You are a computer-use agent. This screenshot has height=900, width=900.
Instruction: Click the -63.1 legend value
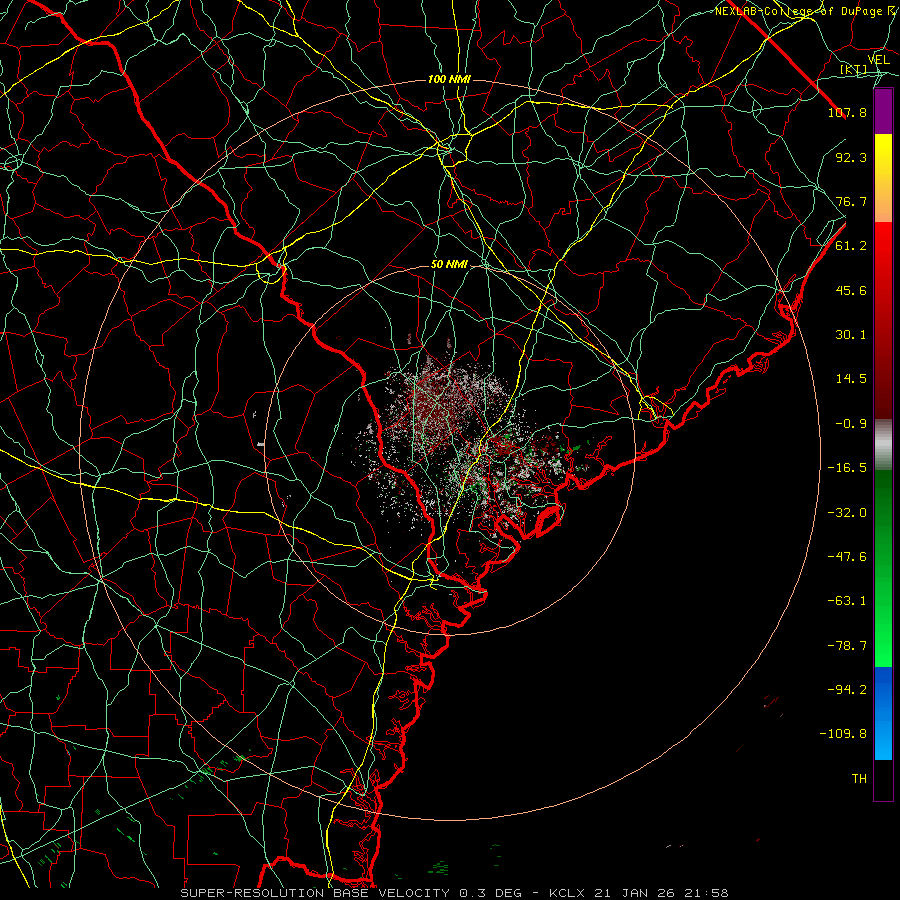coord(847,601)
